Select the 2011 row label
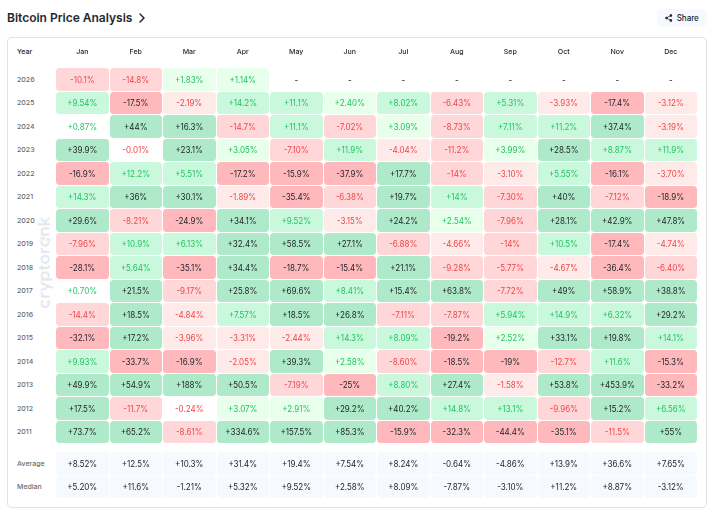Viewport: 713px width, 514px height. pos(25,431)
